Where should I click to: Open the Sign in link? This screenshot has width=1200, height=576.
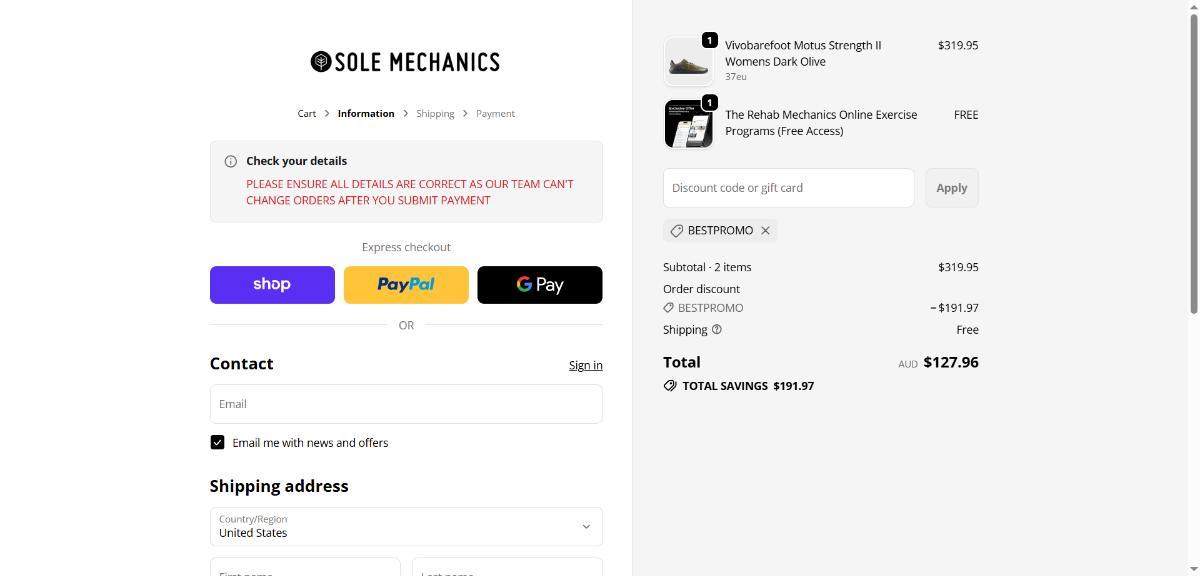585,365
